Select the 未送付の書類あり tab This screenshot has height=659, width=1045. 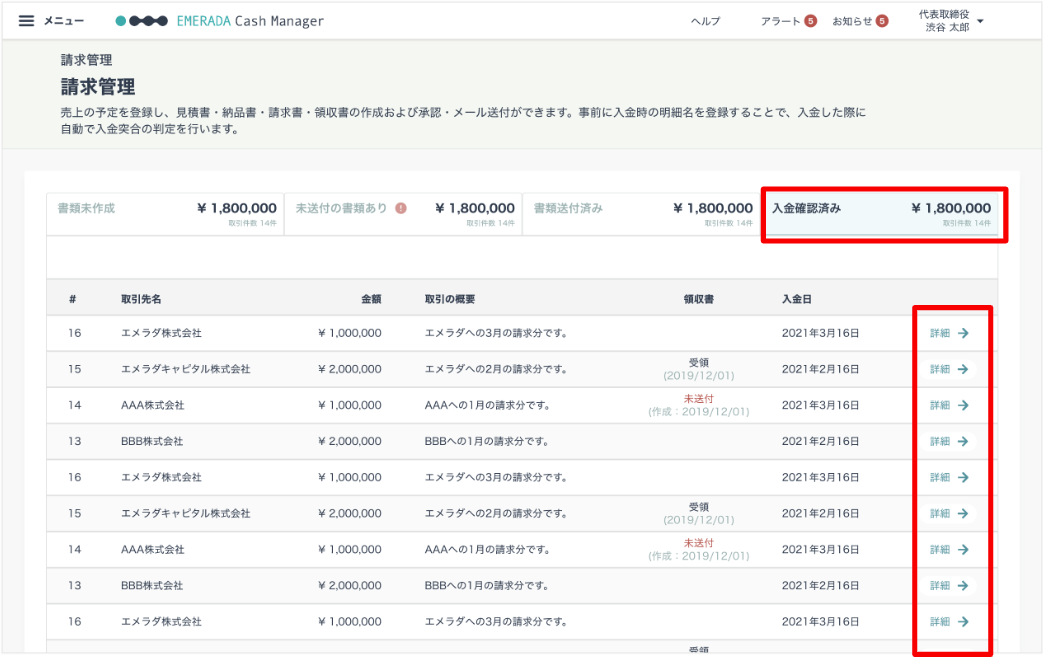(403, 214)
